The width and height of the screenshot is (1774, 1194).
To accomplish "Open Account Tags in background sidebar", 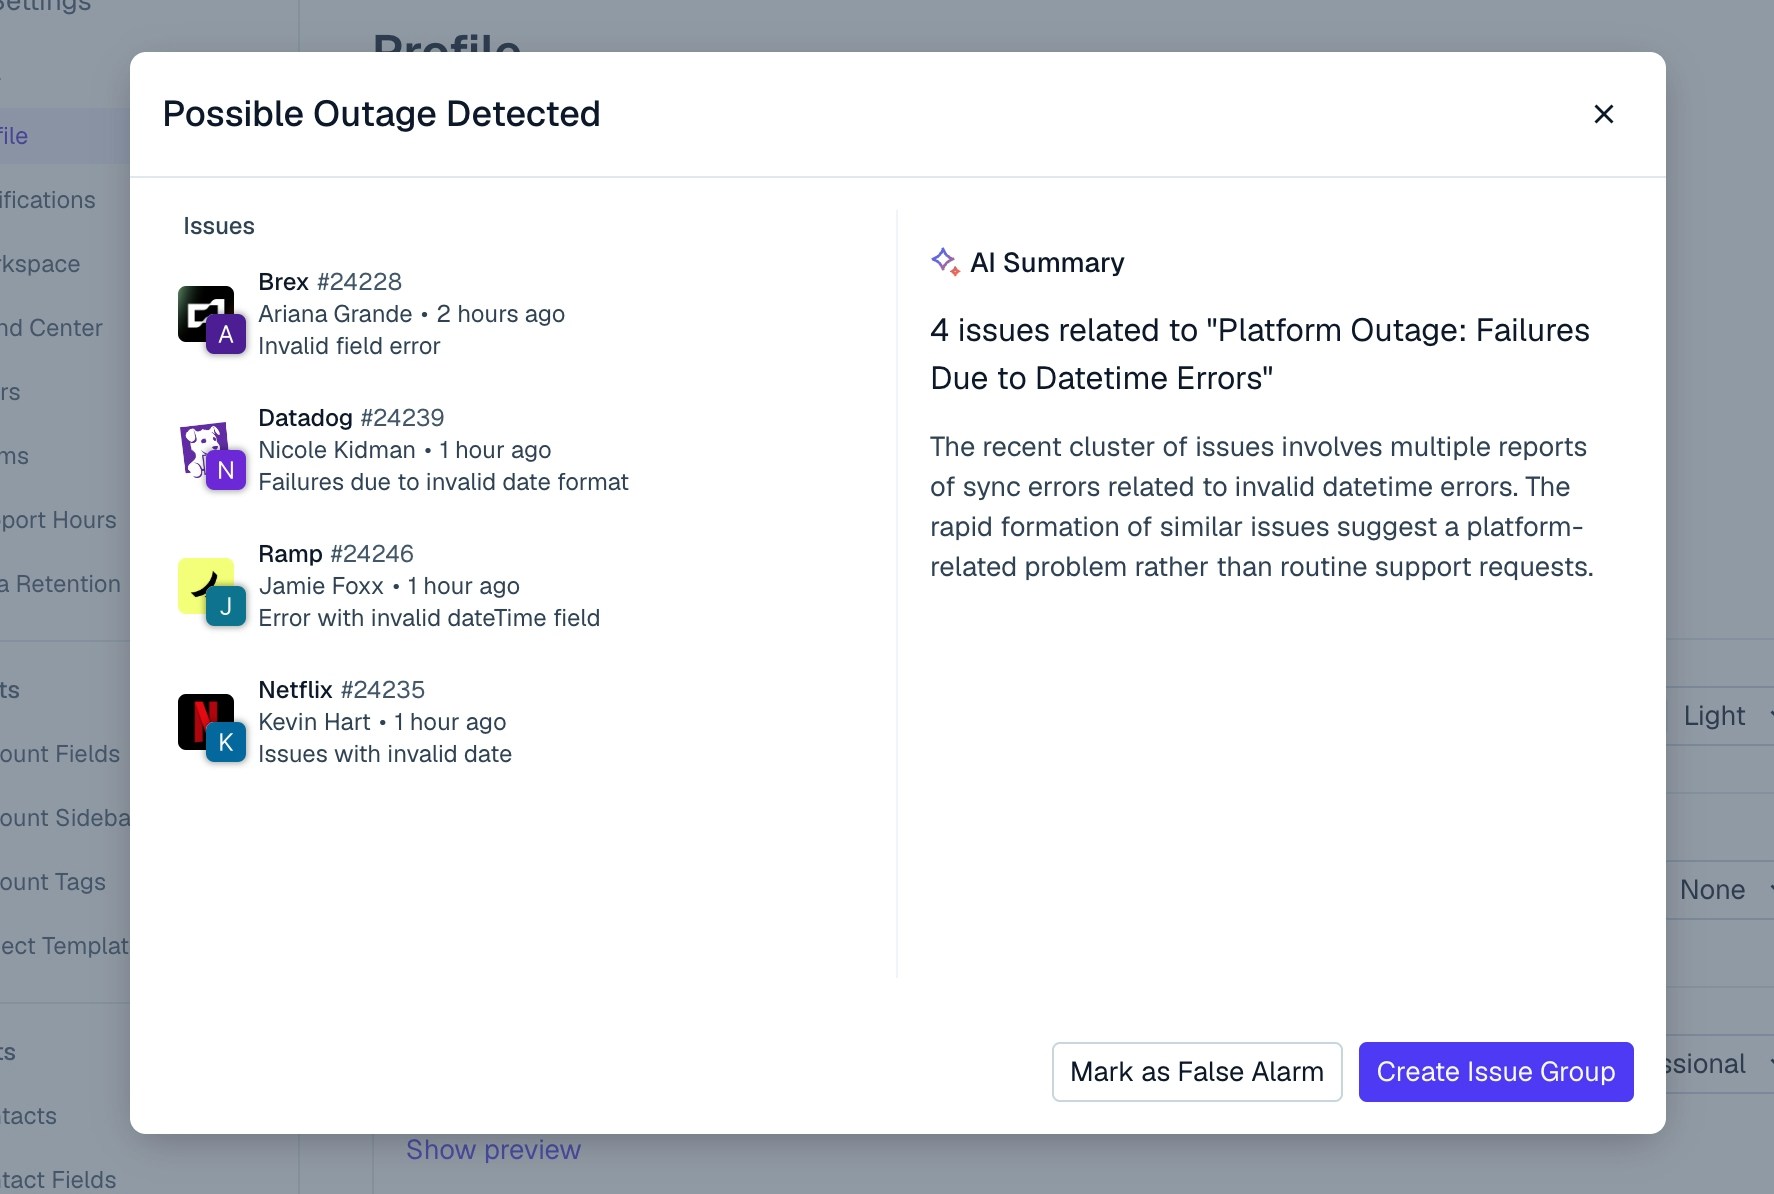I will tap(53, 882).
